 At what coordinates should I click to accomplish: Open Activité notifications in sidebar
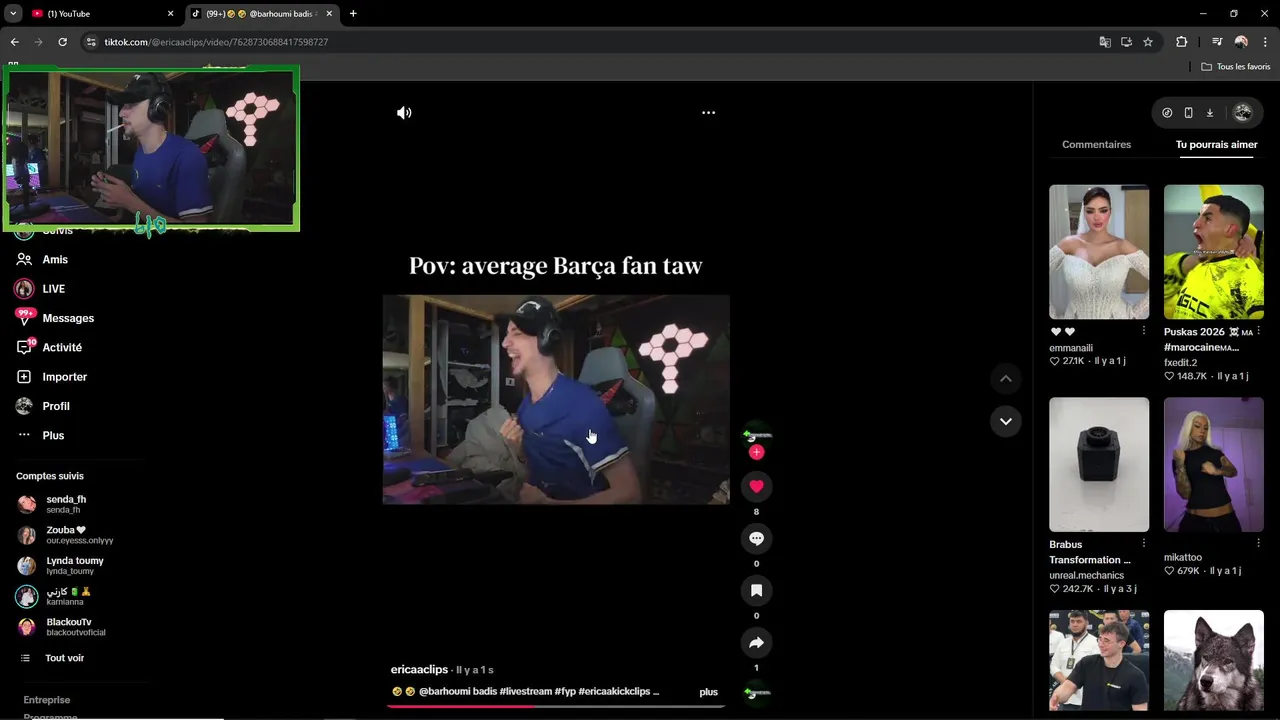pos(62,347)
